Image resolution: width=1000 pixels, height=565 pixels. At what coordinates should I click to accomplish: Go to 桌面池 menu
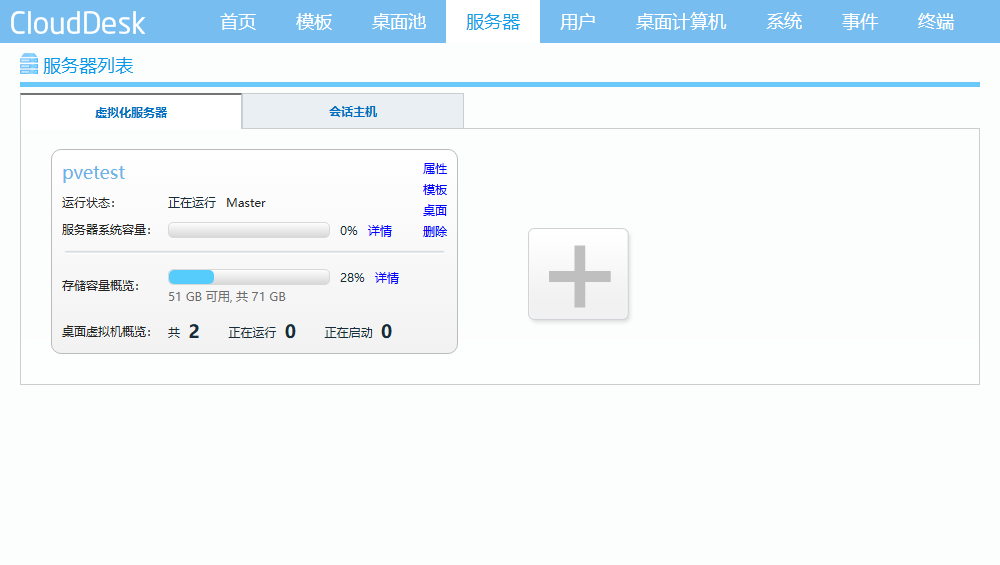[399, 22]
